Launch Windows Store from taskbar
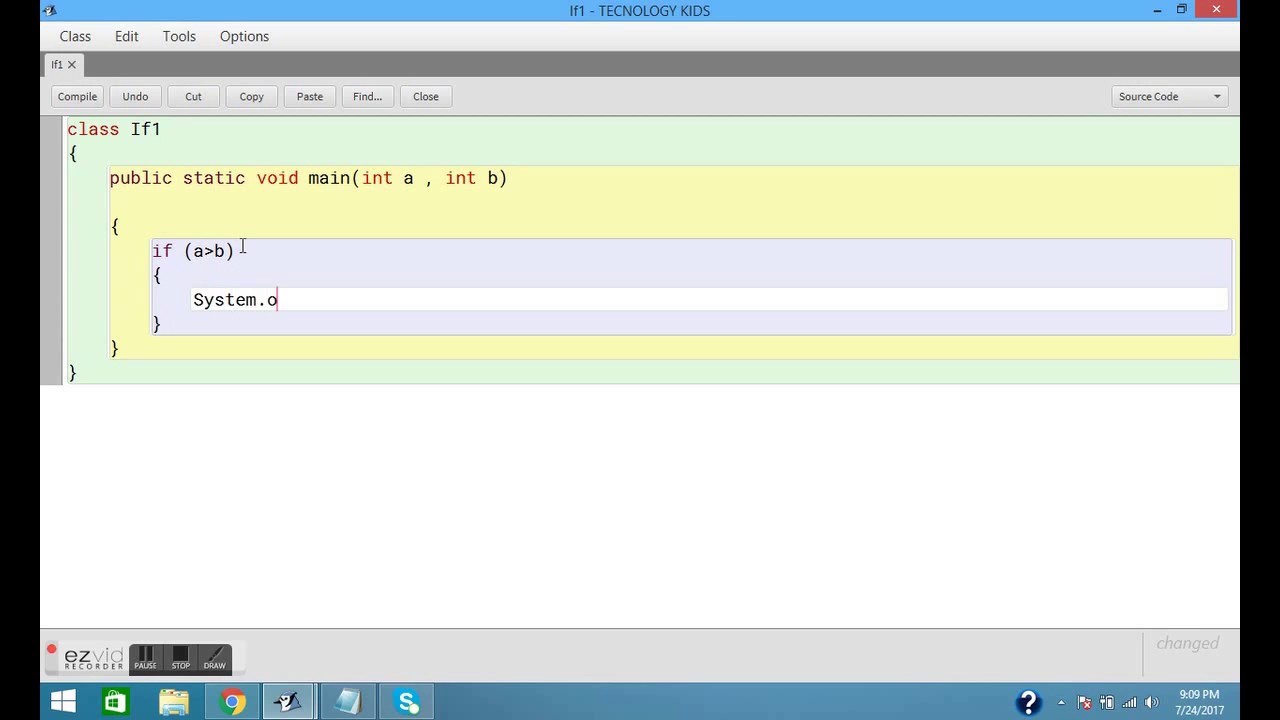The width and height of the screenshot is (1280, 720). 115,702
